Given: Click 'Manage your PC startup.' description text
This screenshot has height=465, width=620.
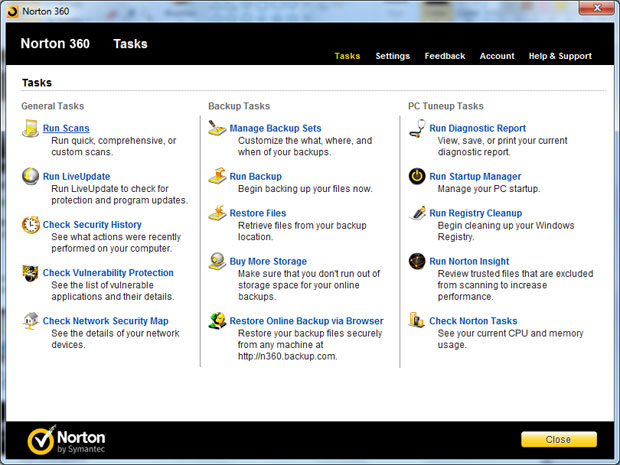Looking at the screenshot, I should tap(489, 189).
